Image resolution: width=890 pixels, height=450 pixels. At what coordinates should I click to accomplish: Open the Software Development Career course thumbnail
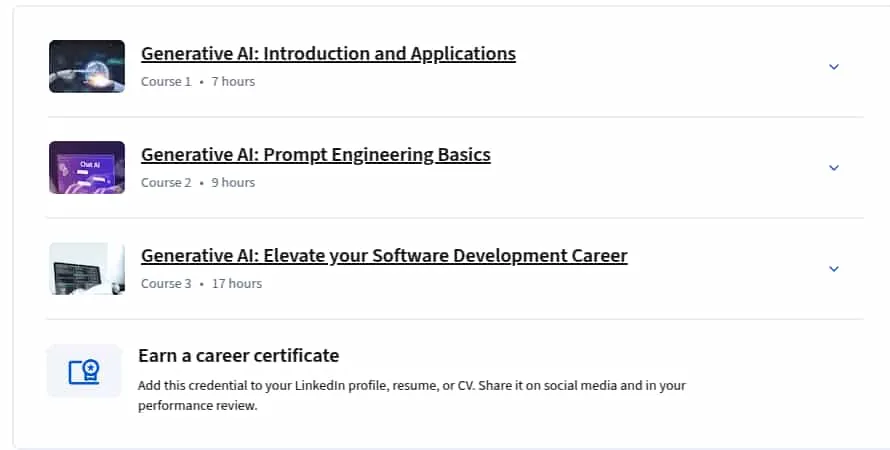click(87, 268)
